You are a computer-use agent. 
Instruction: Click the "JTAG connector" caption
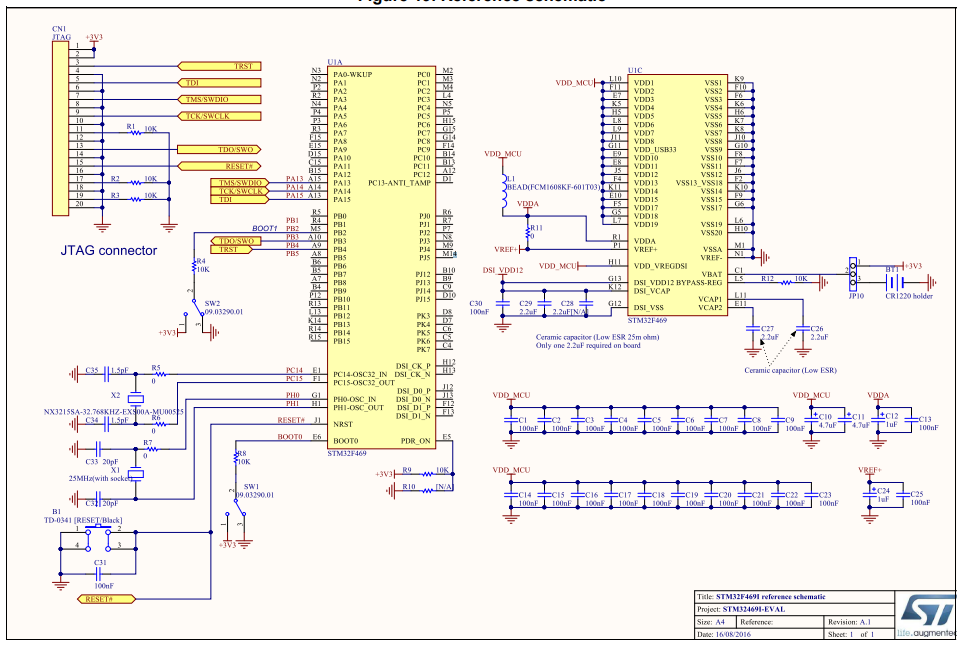tap(108, 250)
